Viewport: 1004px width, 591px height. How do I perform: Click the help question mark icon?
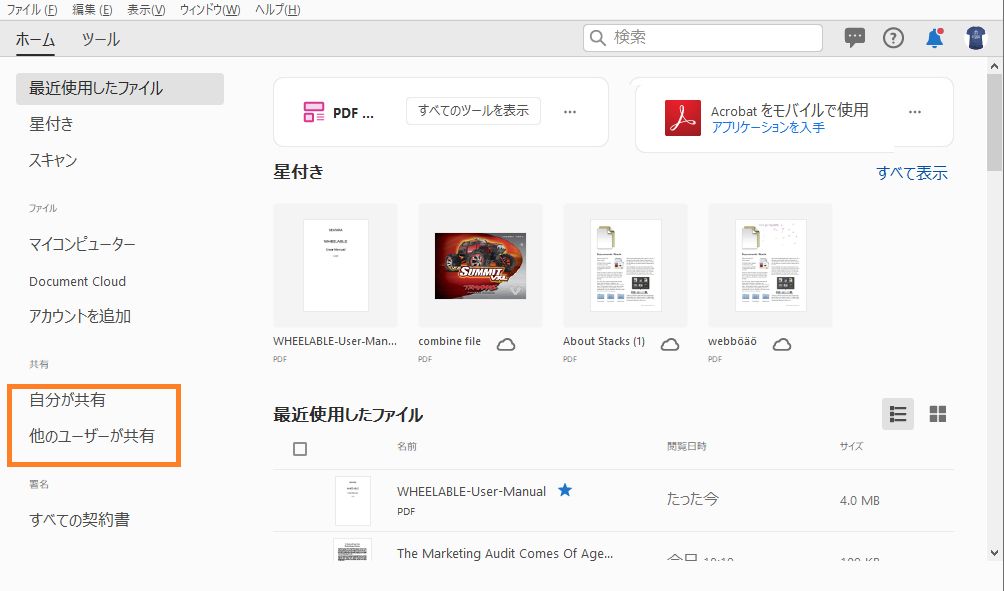click(x=892, y=38)
